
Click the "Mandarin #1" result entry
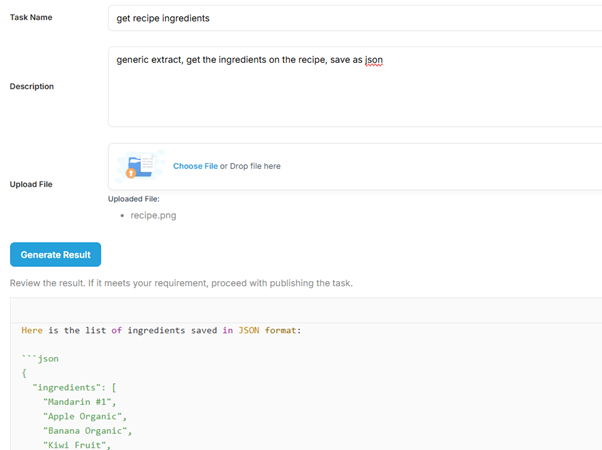[x=79, y=402]
